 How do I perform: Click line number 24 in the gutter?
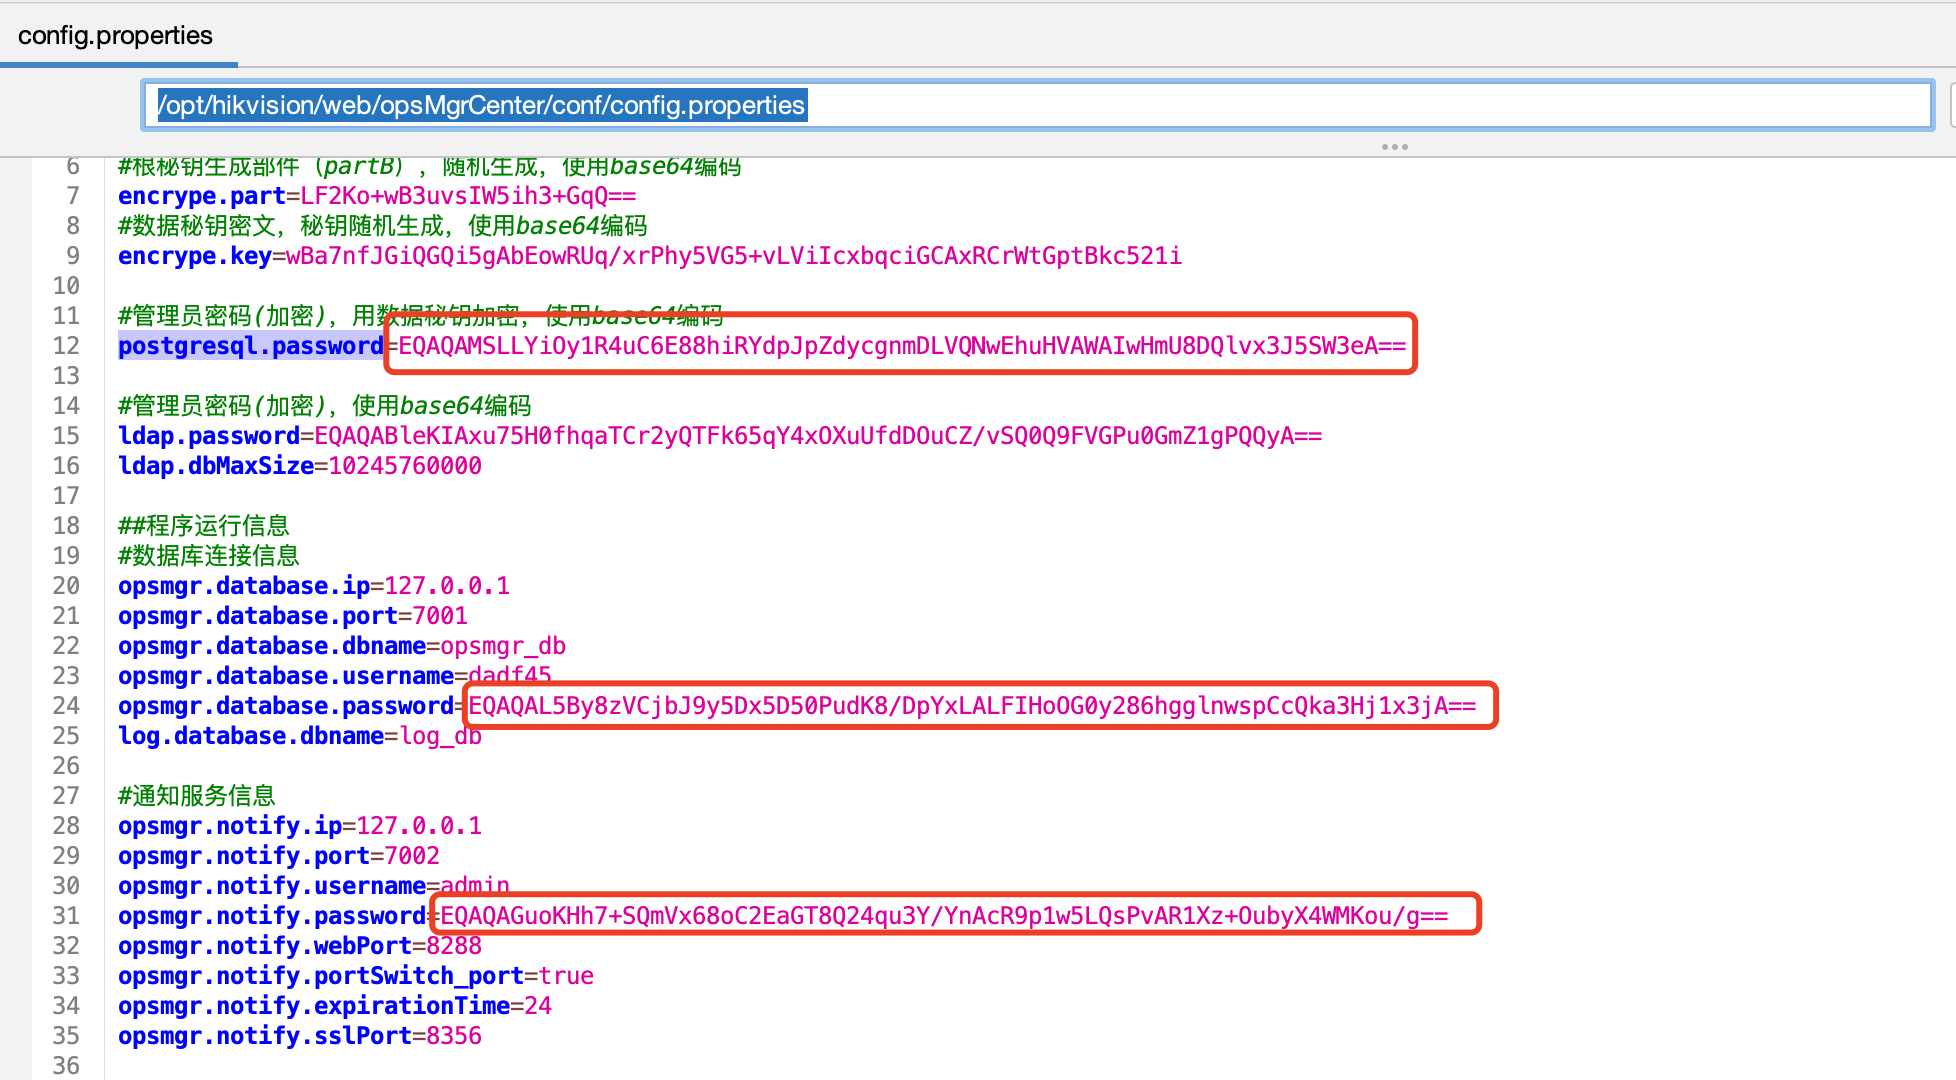(x=66, y=706)
